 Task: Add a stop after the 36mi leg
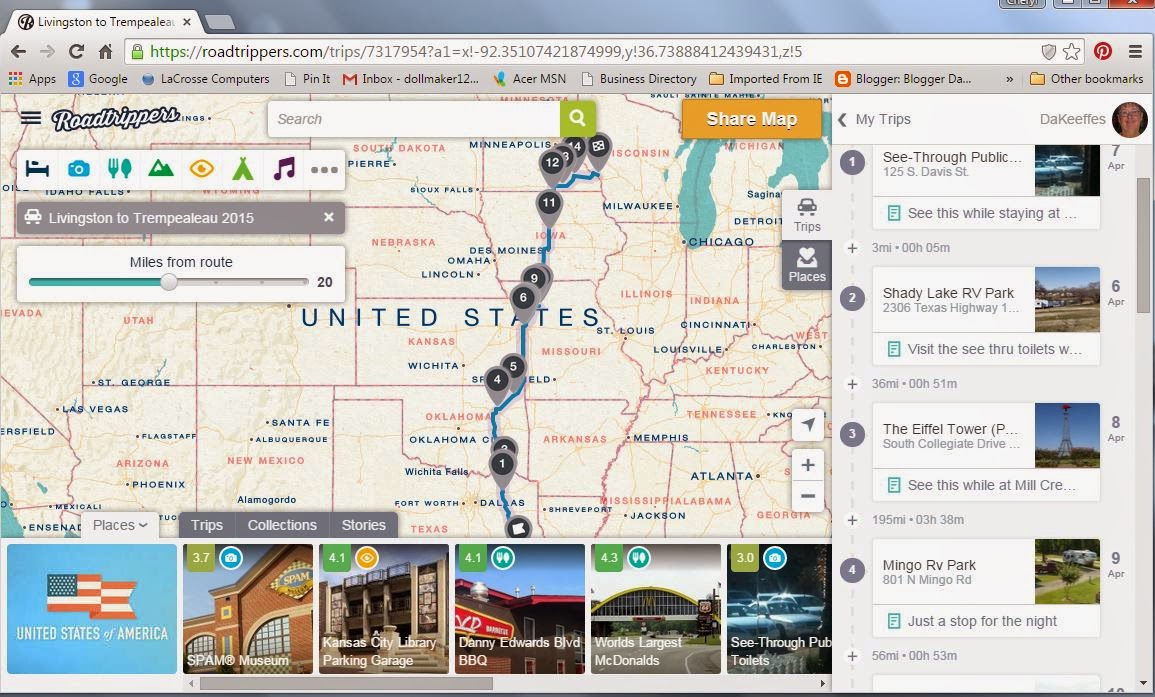point(852,384)
